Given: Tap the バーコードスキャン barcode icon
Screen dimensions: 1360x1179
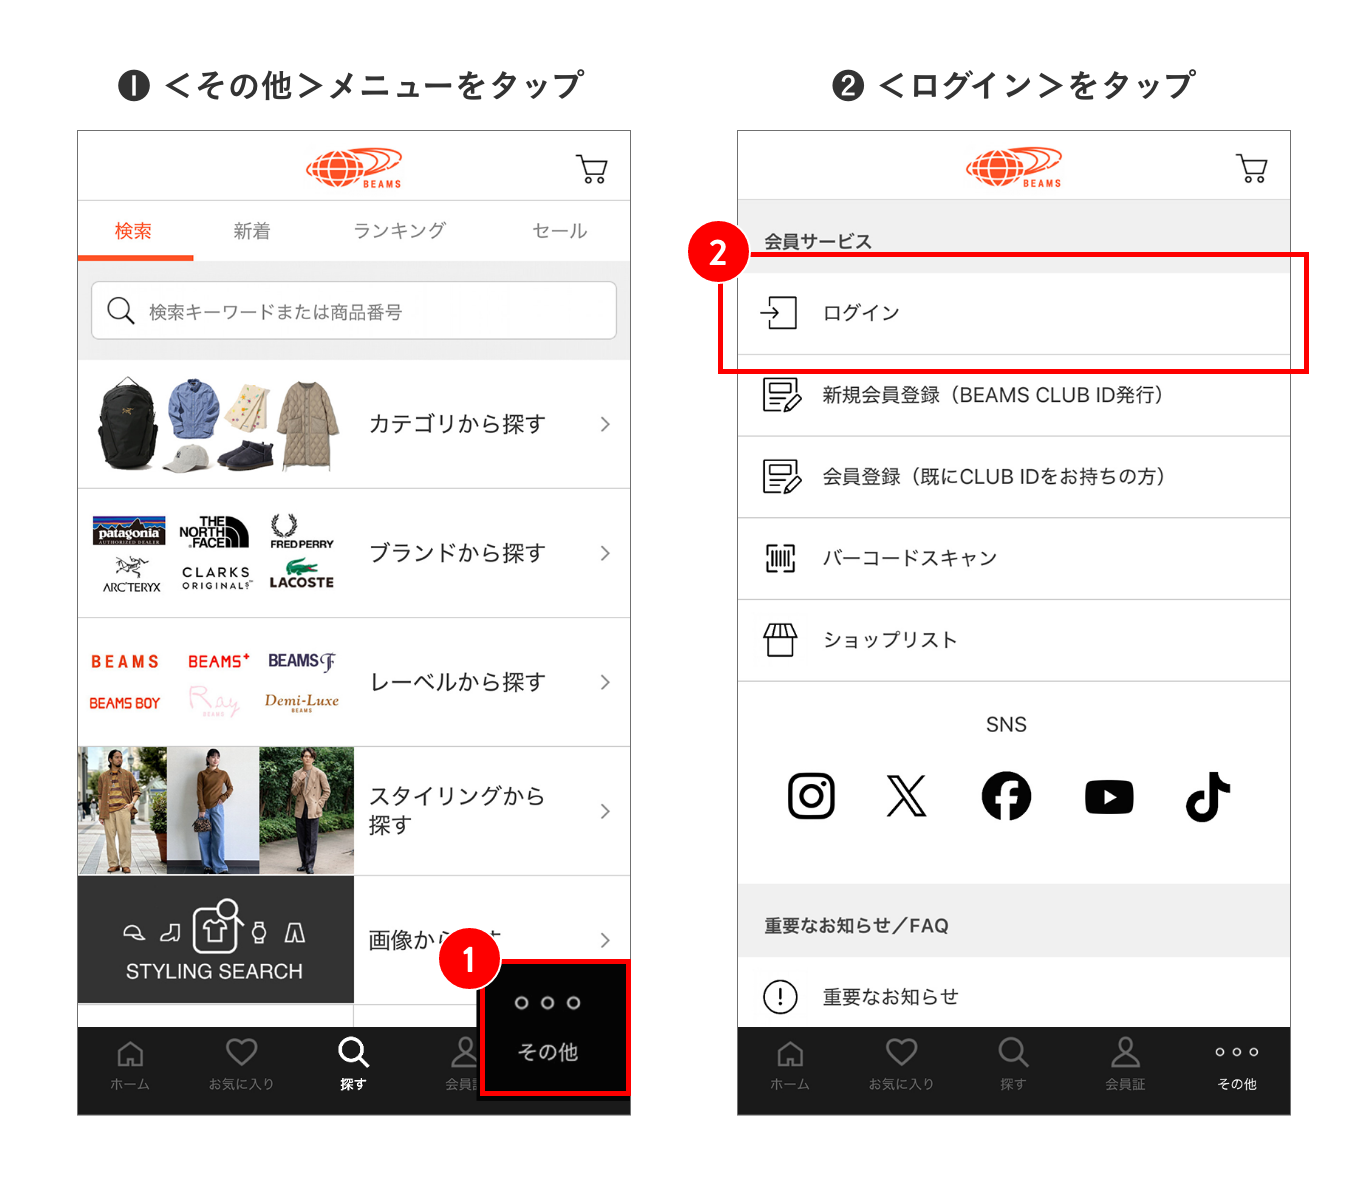Looking at the screenshot, I should 780,558.
